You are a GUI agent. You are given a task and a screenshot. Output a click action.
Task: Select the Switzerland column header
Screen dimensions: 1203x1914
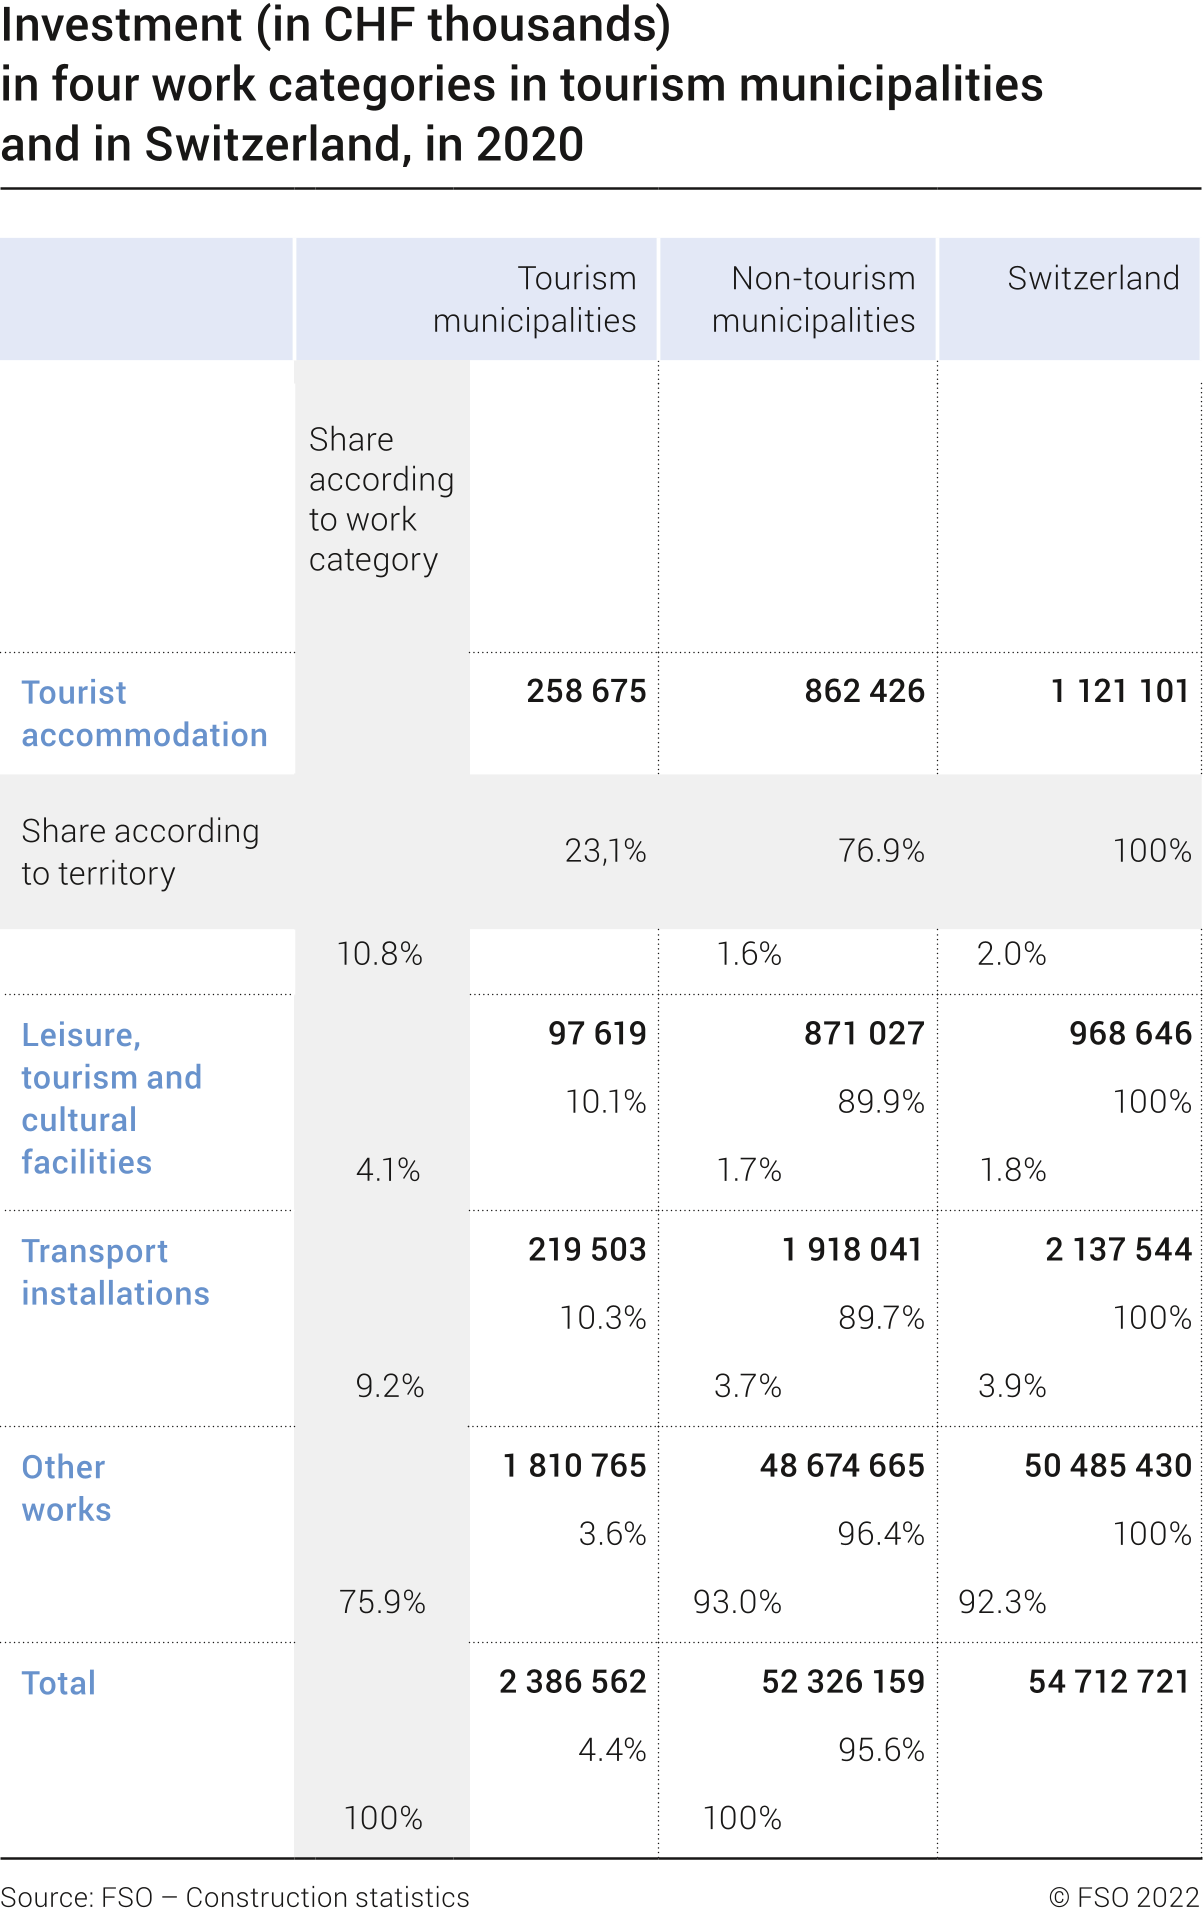pyautogui.click(x=1093, y=278)
